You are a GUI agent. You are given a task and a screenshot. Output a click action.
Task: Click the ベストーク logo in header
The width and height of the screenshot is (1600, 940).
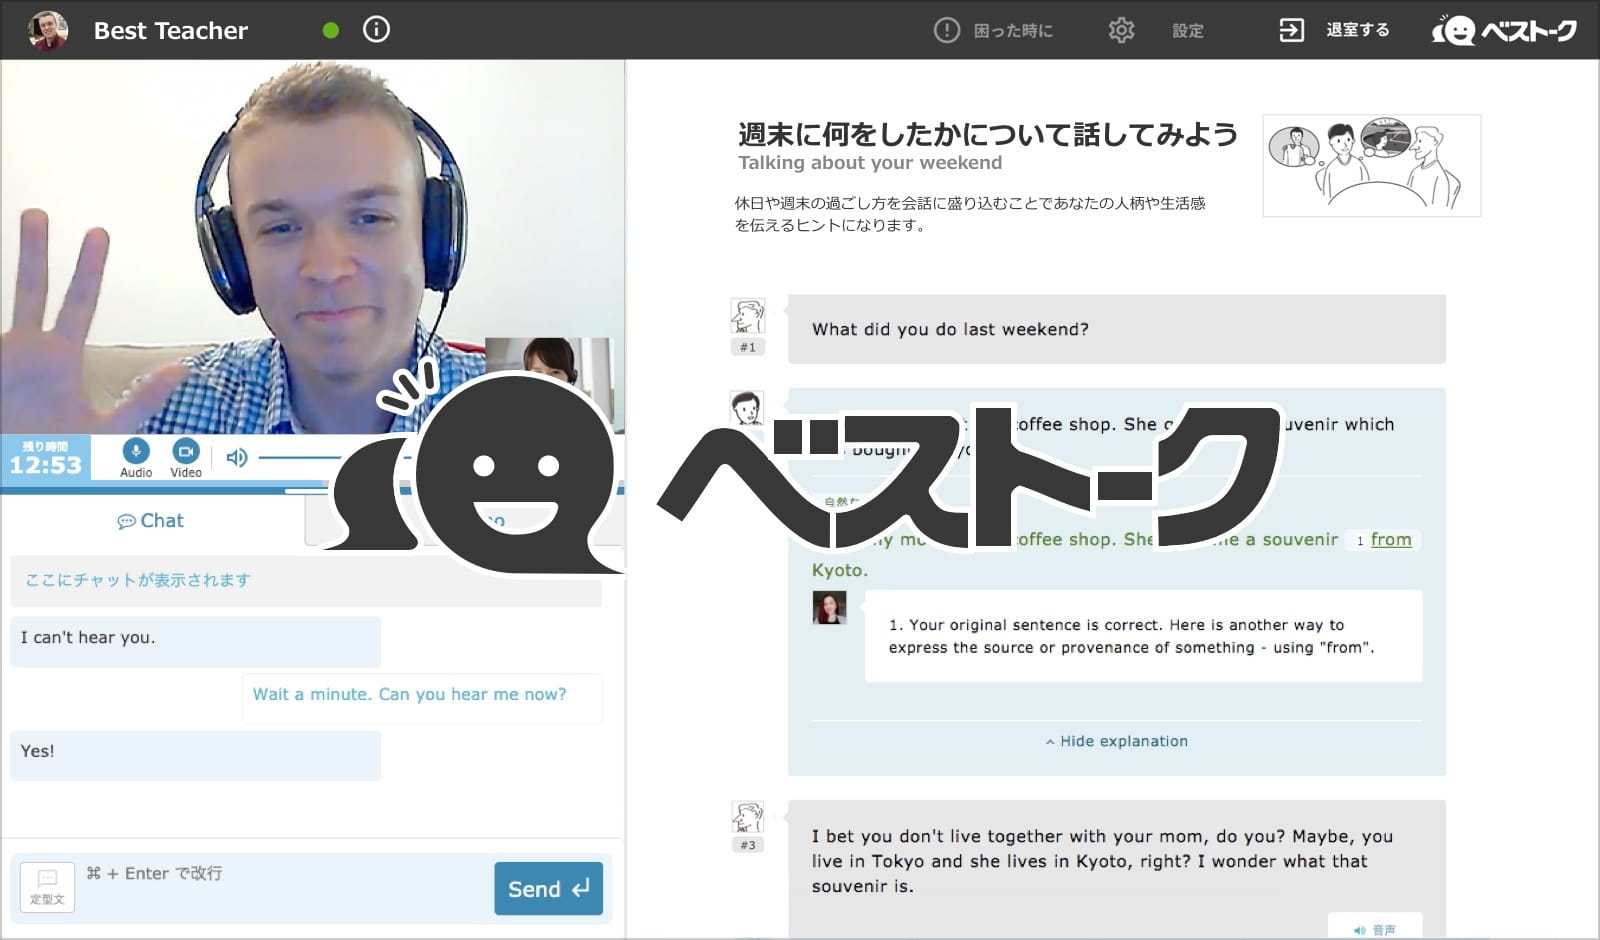1504,31
